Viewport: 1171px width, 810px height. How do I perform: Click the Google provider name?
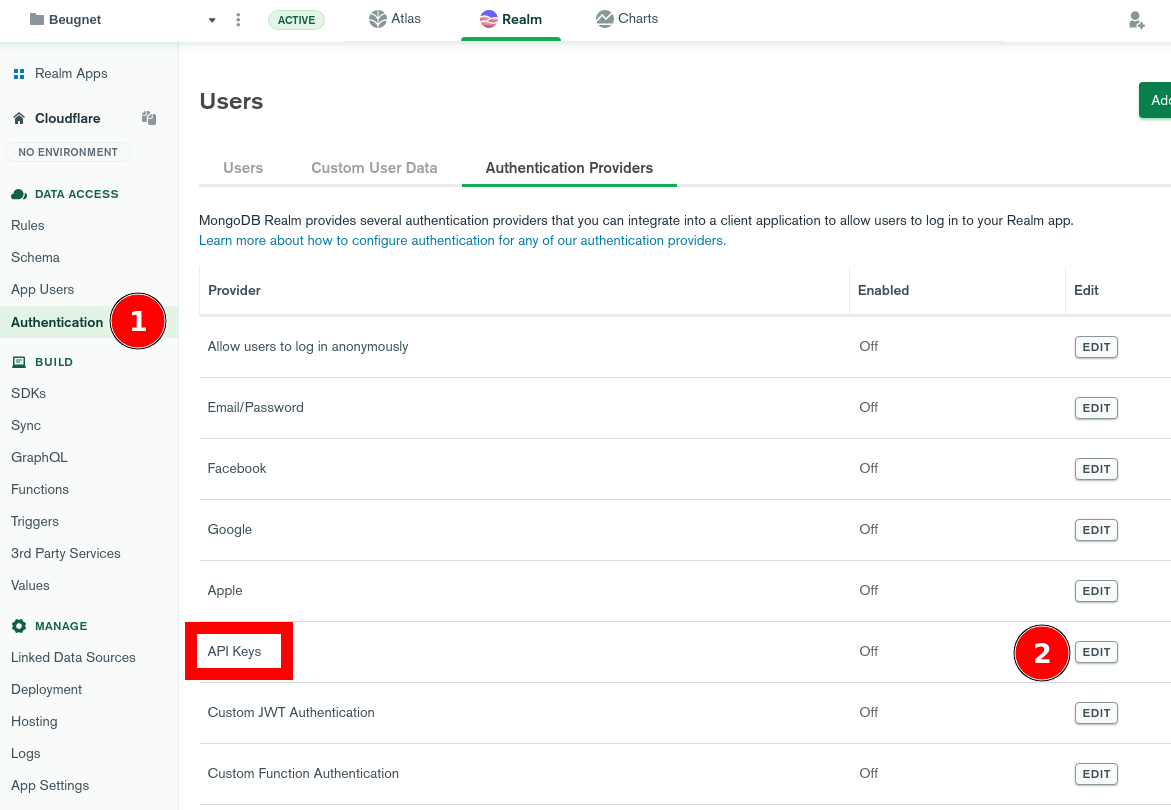click(230, 530)
